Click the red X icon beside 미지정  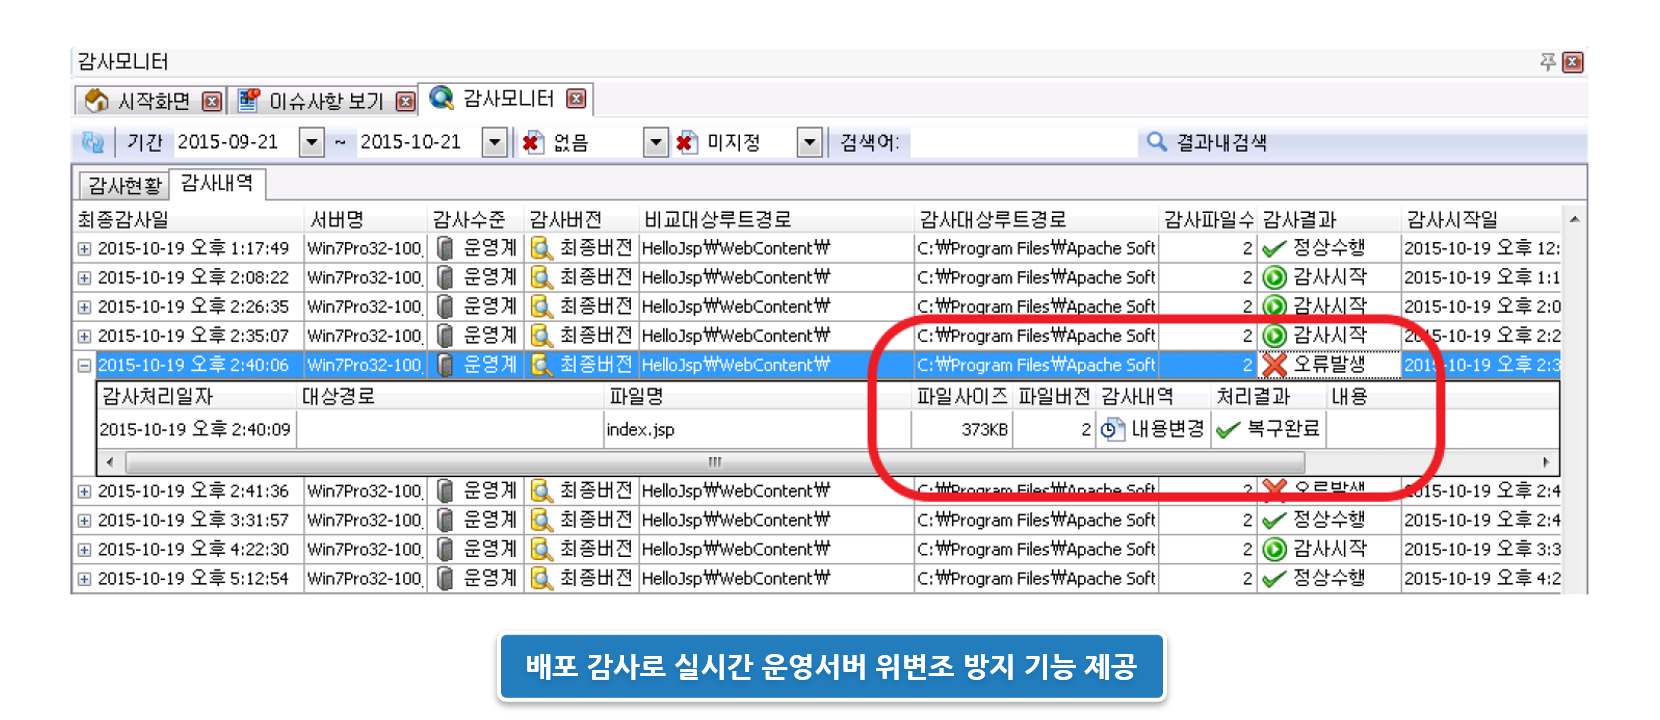(x=686, y=143)
